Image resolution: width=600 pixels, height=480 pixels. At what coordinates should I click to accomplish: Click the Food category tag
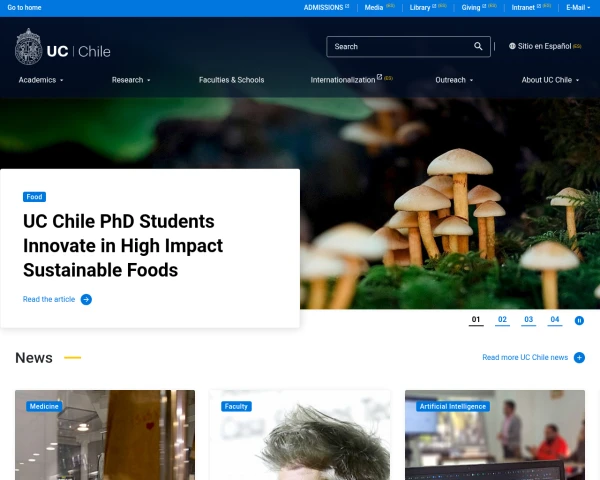34,197
